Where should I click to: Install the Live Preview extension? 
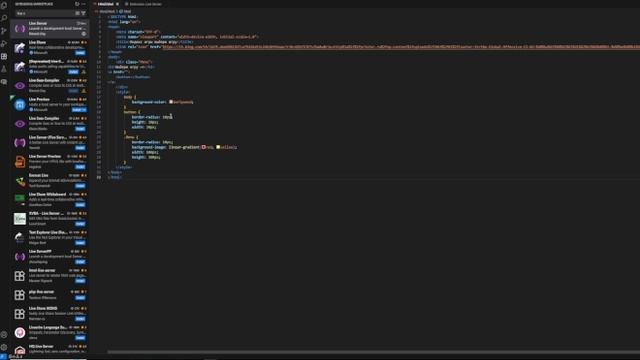tap(79, 110)
